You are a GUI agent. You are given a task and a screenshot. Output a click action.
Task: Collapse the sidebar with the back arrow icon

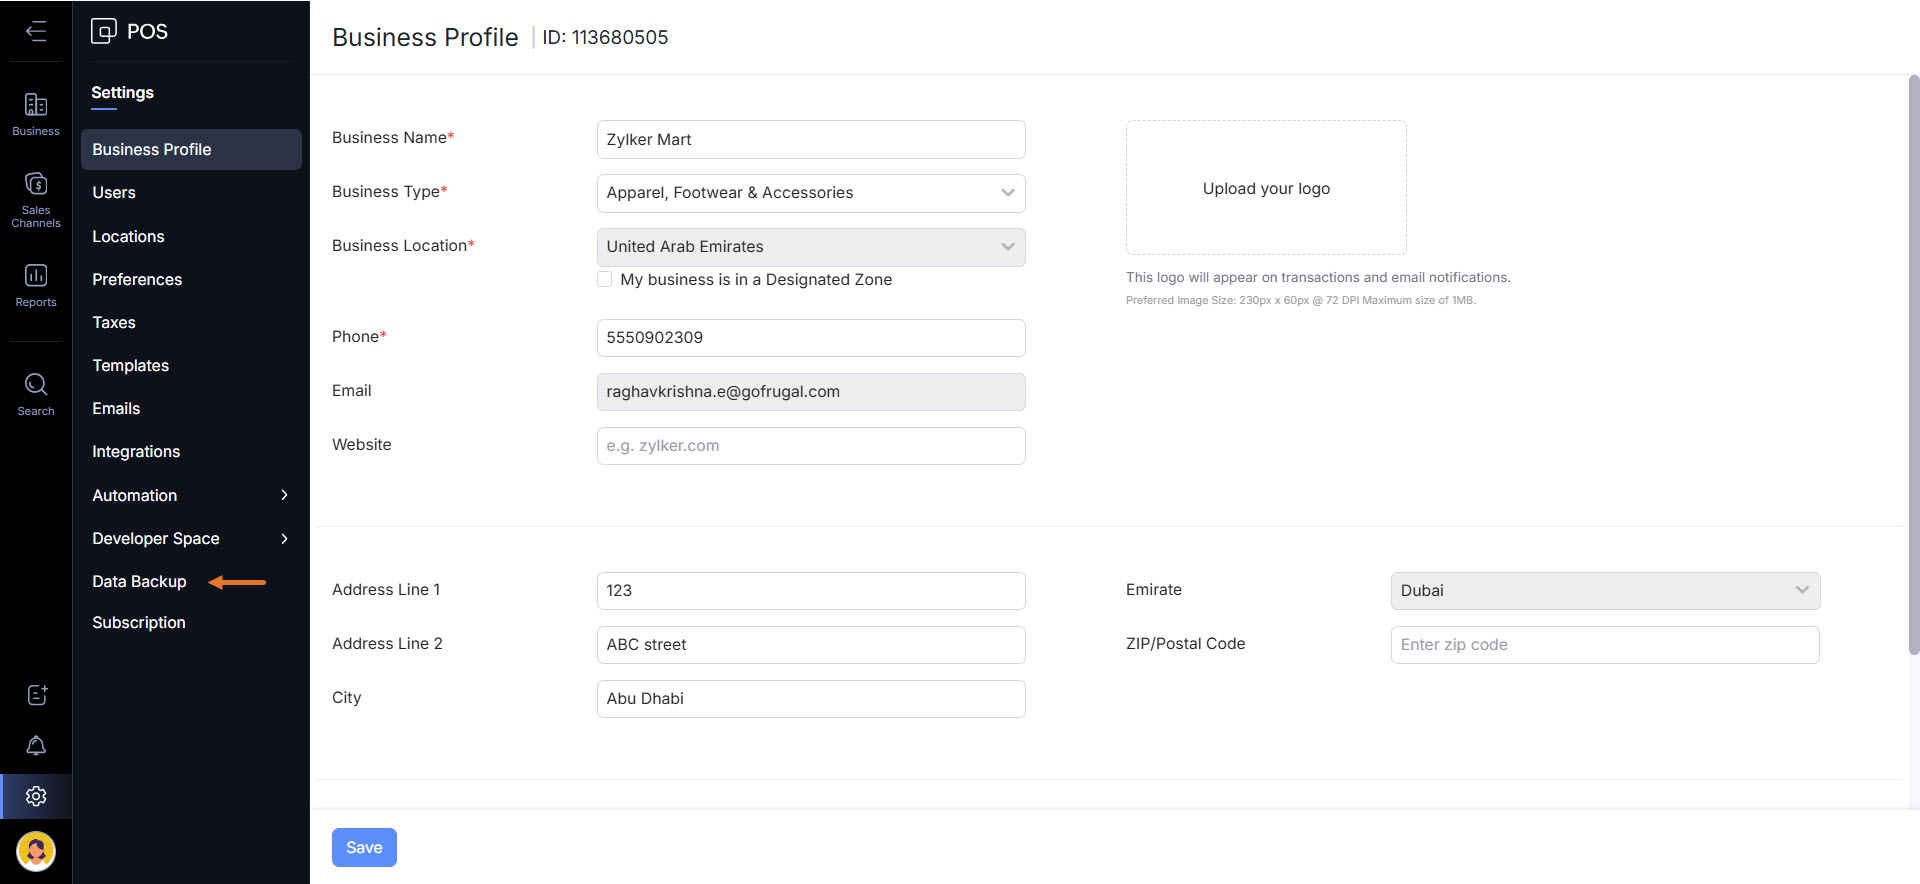pyautogui.click(x=36, y=32)
